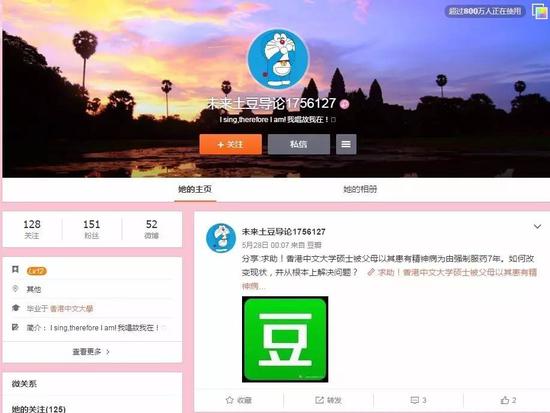Click the 其他 location text in the info panel
The image size is (550, 413).
click(x=34, y=289)
